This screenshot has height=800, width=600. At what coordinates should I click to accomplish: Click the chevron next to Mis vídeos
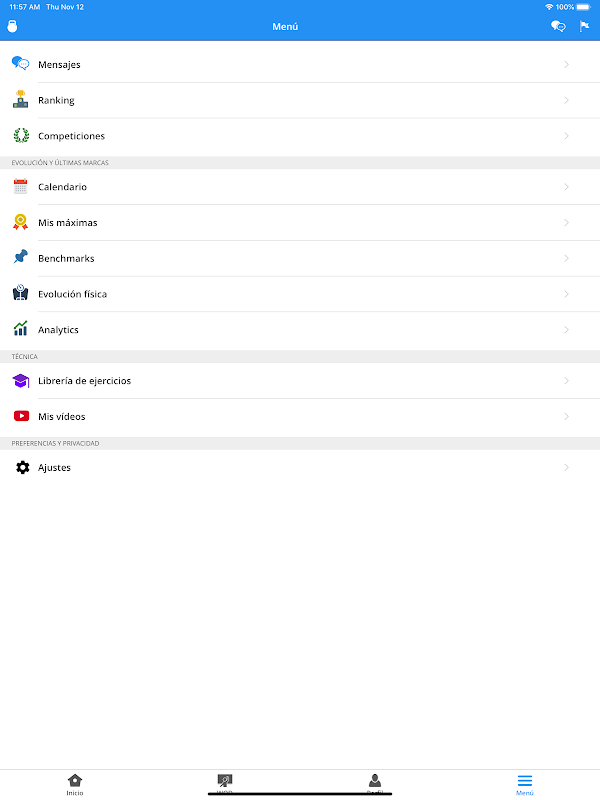pyautogui.click(x=566, y=416)
